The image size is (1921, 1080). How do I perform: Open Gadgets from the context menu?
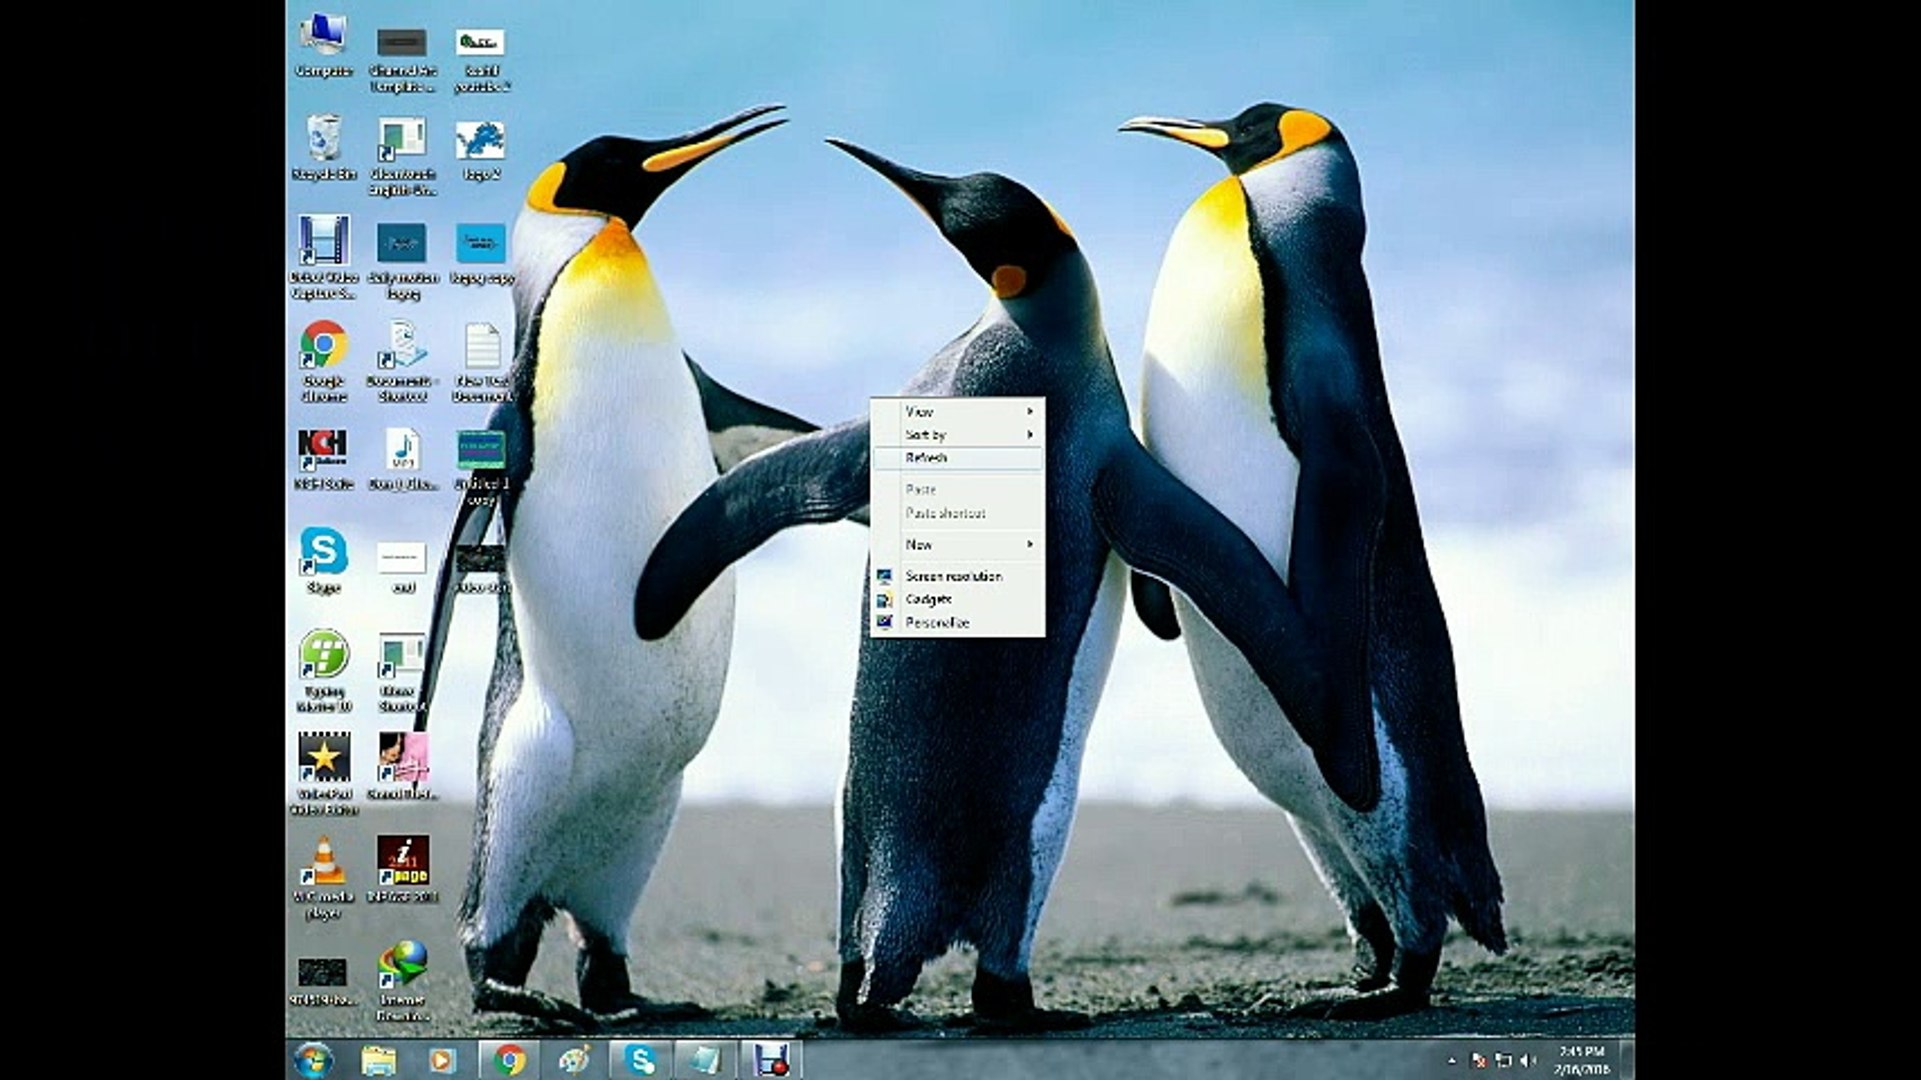pyautogui.click(x=957, y=599)
